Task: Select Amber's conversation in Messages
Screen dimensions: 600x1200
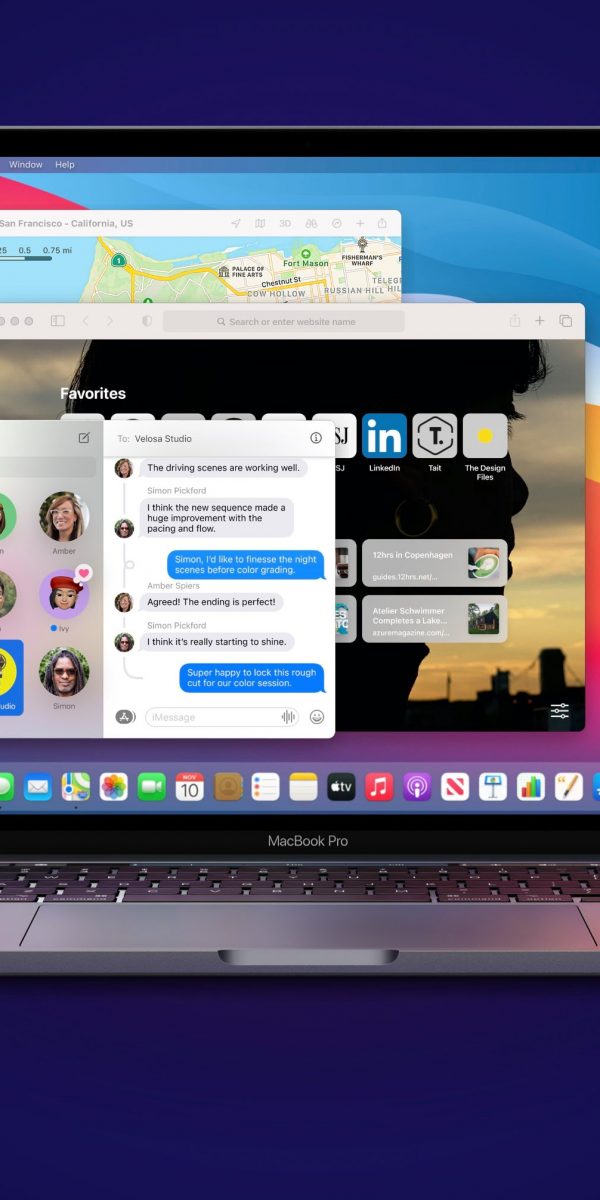Action: pyautogui.click(x=64, y=517)
